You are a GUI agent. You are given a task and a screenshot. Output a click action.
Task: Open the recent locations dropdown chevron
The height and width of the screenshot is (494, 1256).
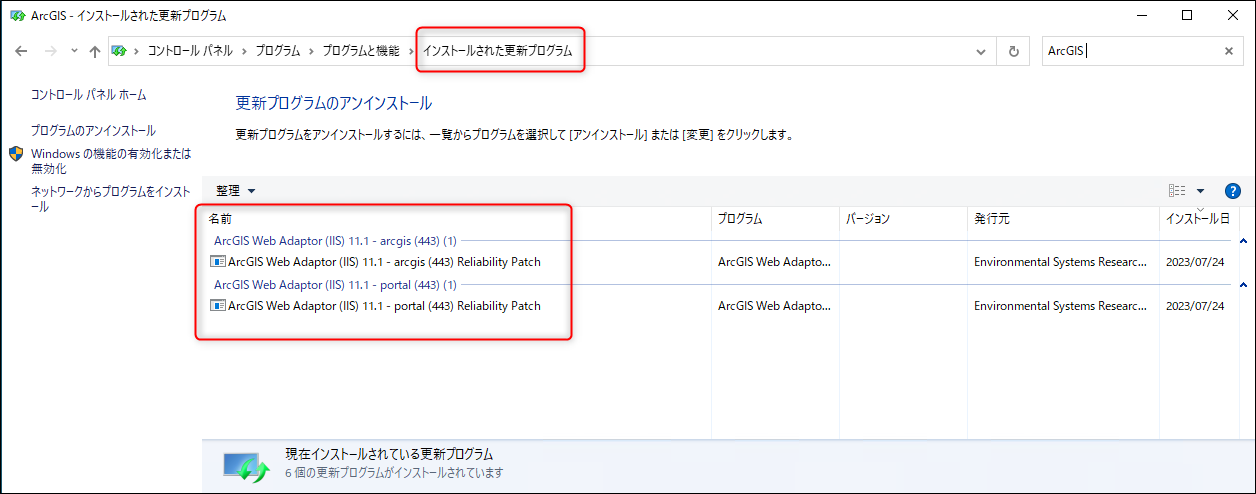[74, 51]
